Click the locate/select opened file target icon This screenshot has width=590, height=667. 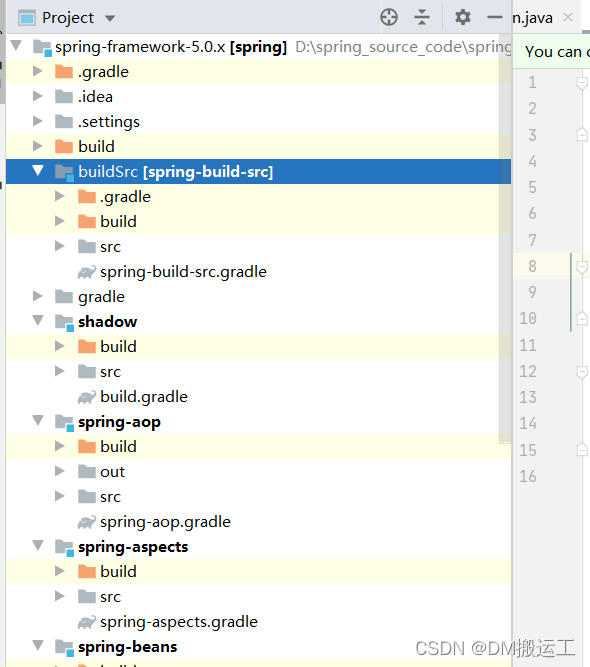click(x=389, y=18)
